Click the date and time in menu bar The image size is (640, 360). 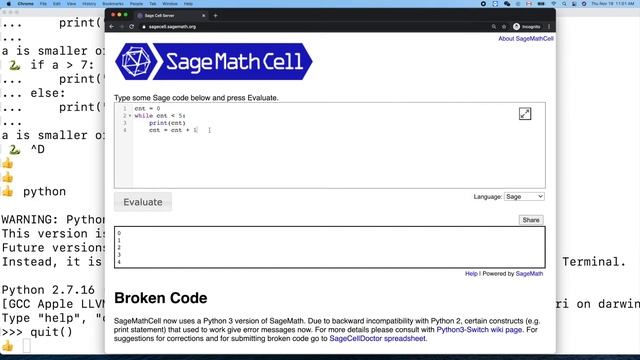(x=613, y=4)
